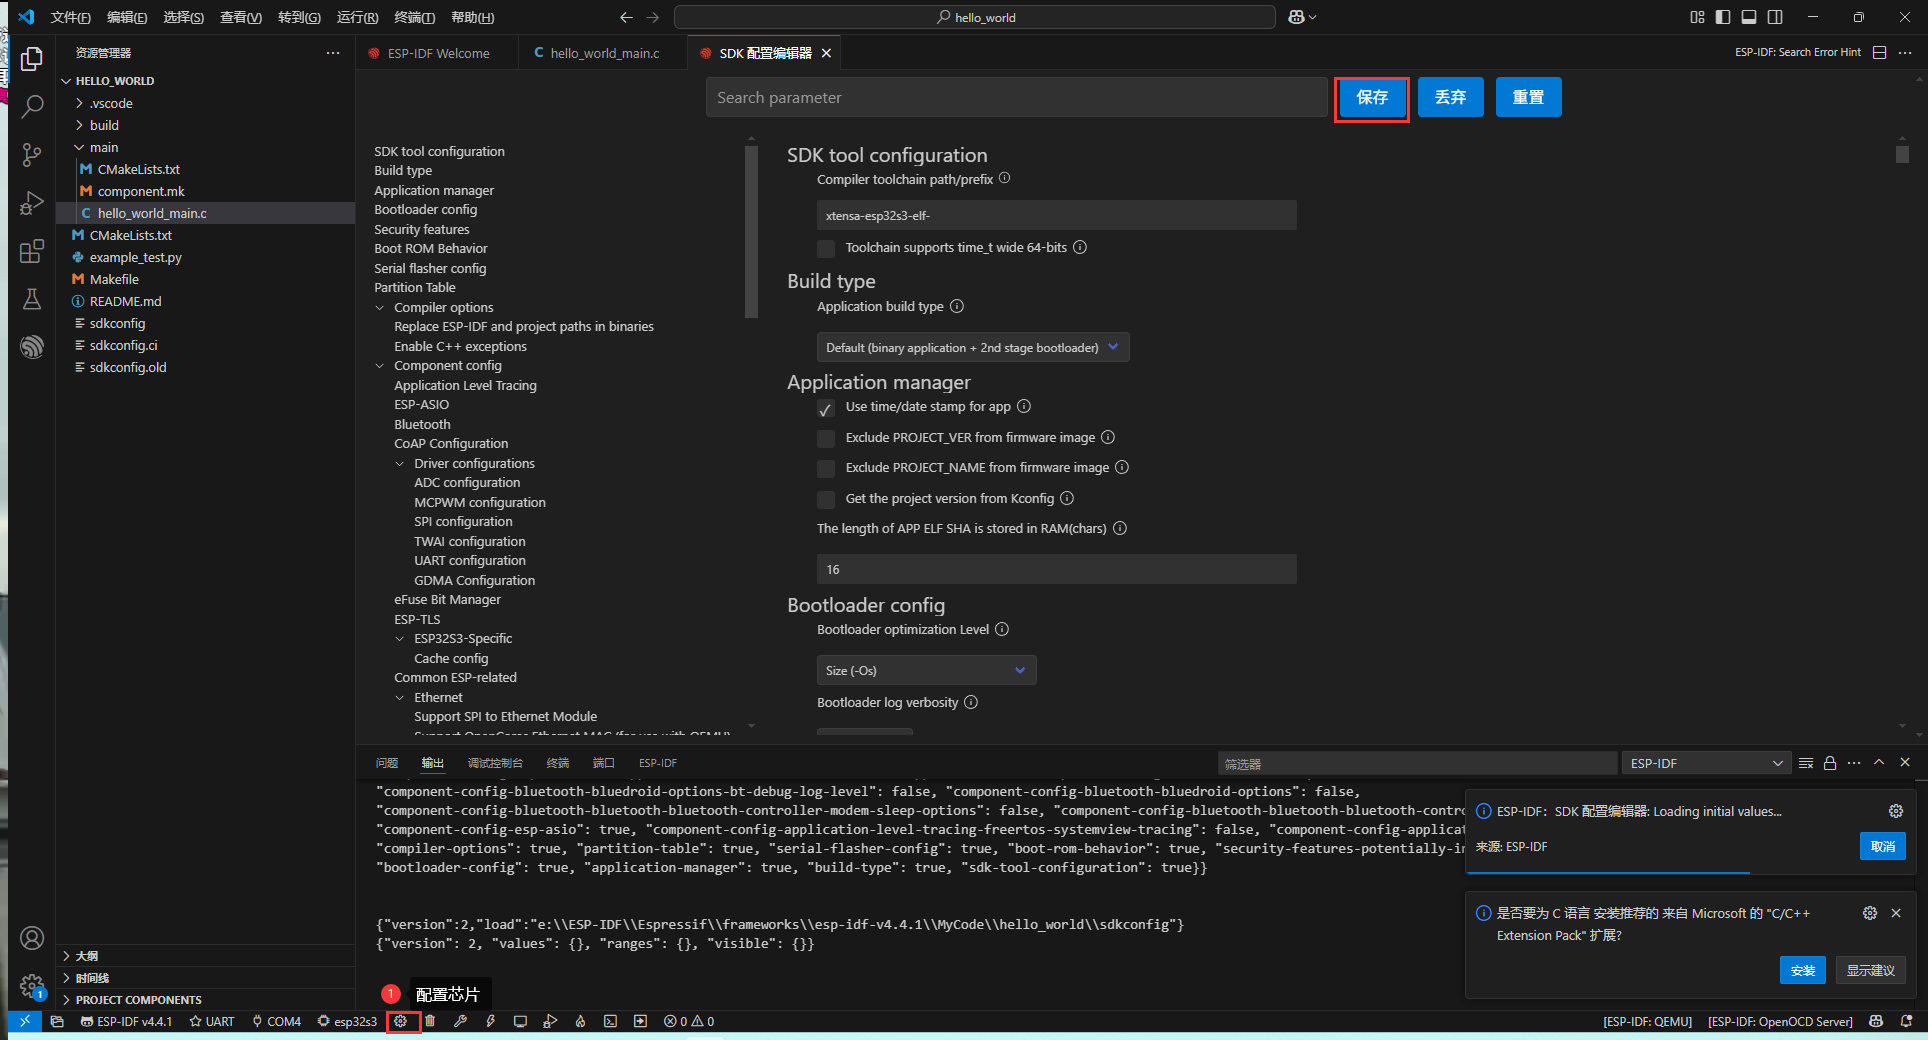Click the Search parameter input field

1017,98
